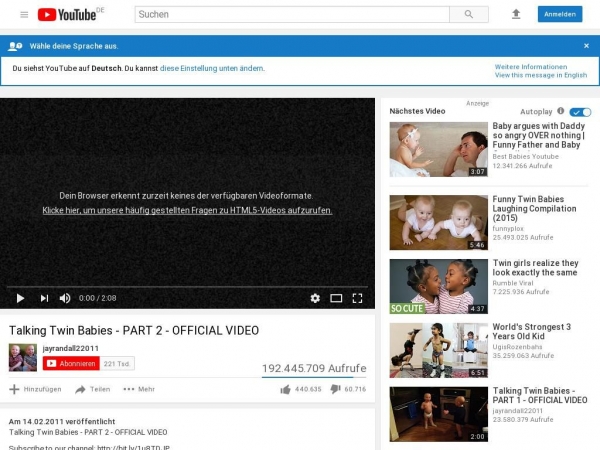Open 'Twin girls realize they look' title

click(x=535, y=268)
